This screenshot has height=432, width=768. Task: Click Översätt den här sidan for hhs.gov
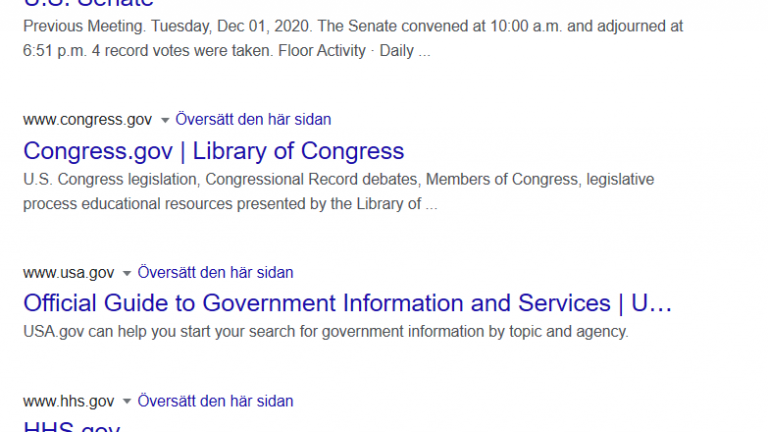pos(215,401)
